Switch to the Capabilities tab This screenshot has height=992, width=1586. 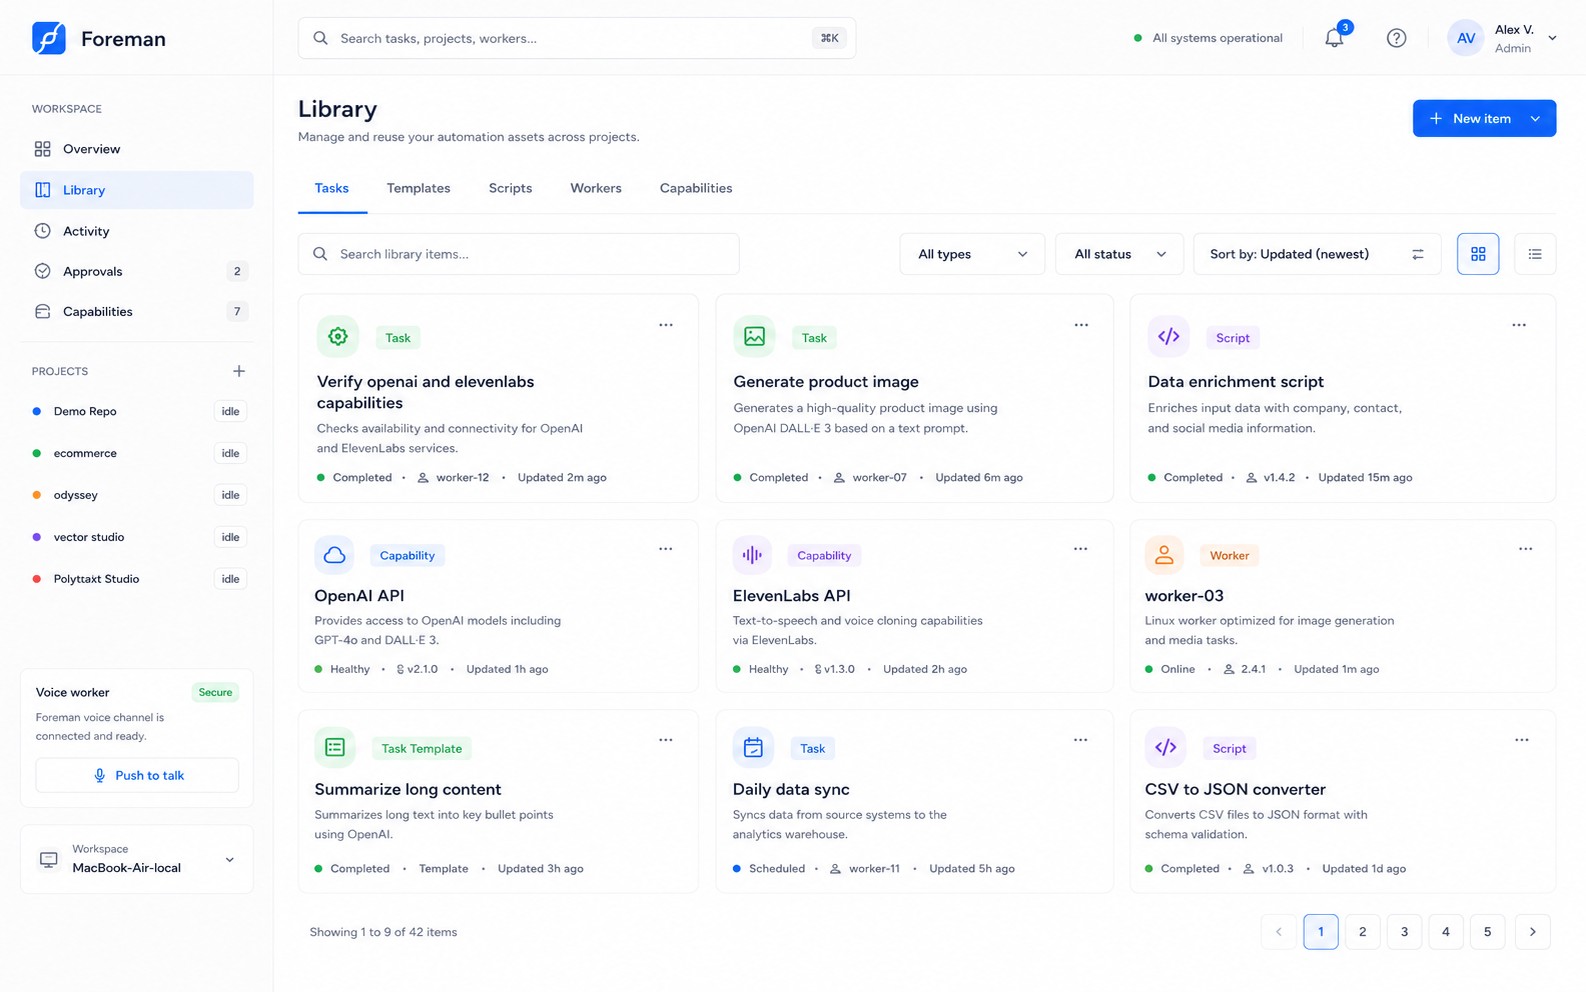pos(696,188)
